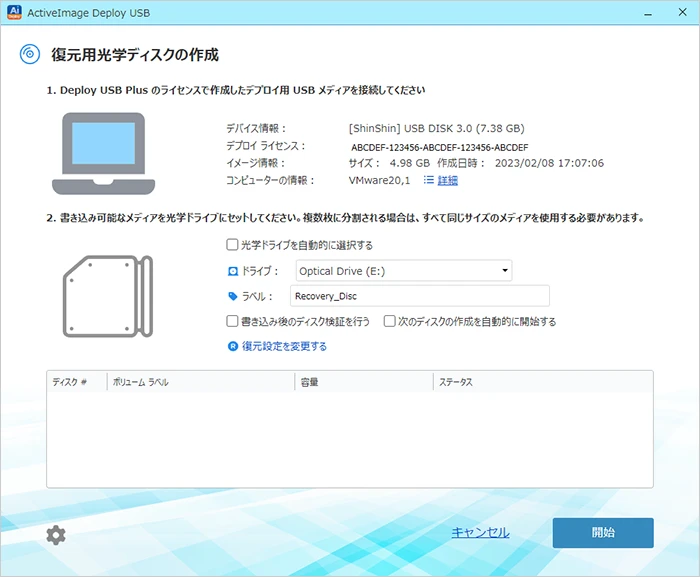Click the [ShinShin] USB DISK 3.0 device text
700x577 pixels.
tap(437, 129)
